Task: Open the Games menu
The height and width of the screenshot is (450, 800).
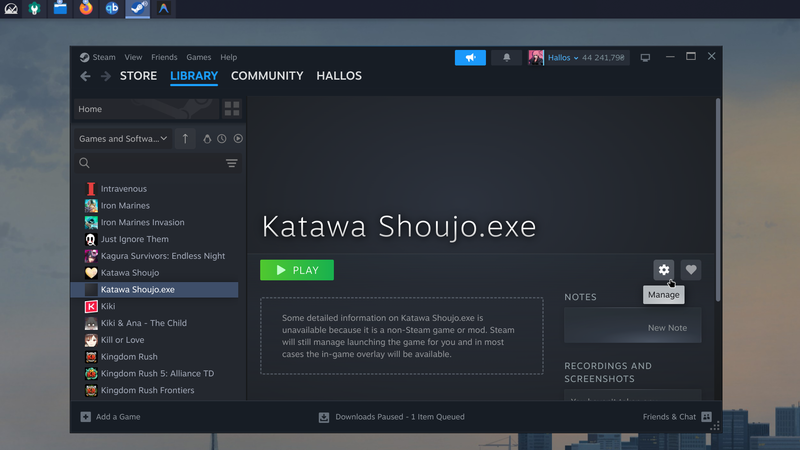Action: point(198,57)
